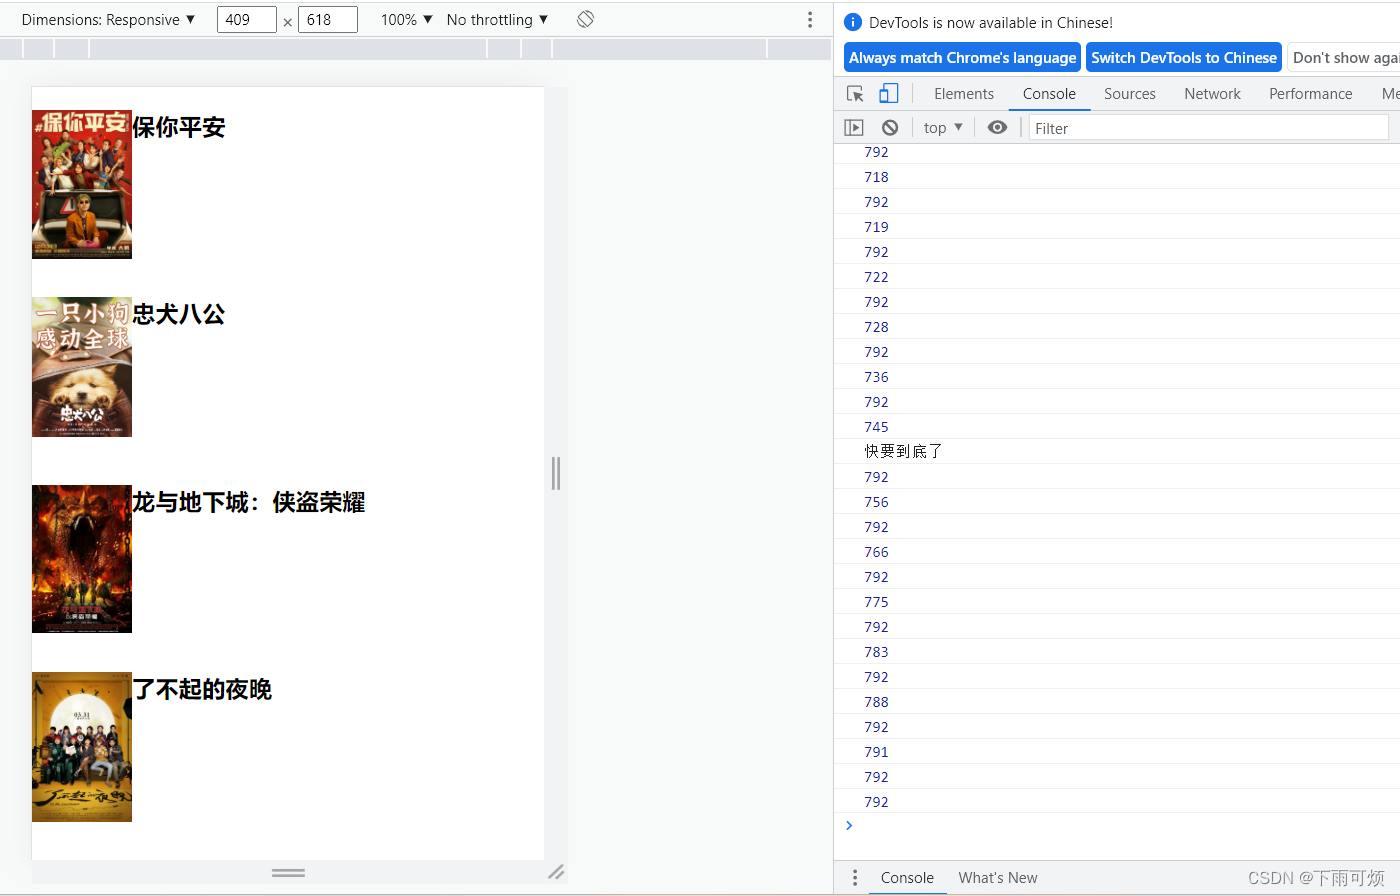Click the console log value 728
Image resolution: width=1400 pixels, height=896 pixels.
[876, 327]
